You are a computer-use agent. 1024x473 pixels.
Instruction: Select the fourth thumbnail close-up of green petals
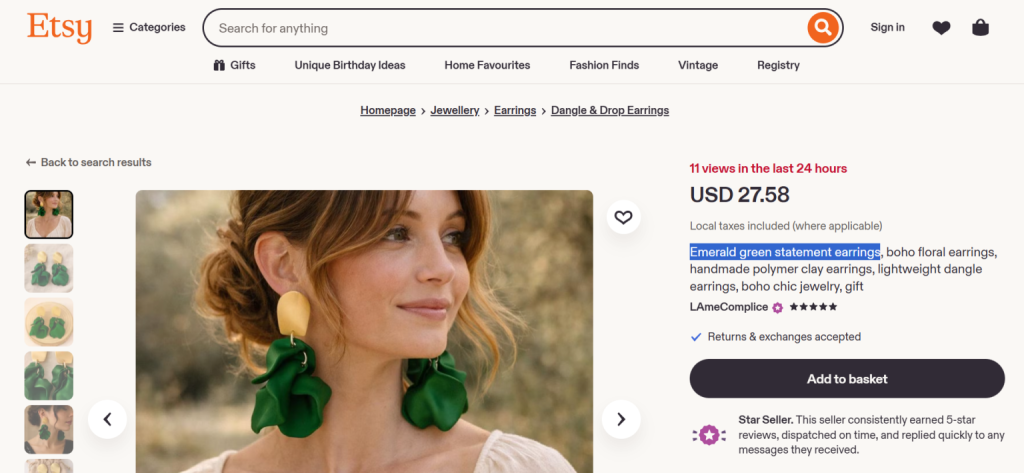point(49,375)
